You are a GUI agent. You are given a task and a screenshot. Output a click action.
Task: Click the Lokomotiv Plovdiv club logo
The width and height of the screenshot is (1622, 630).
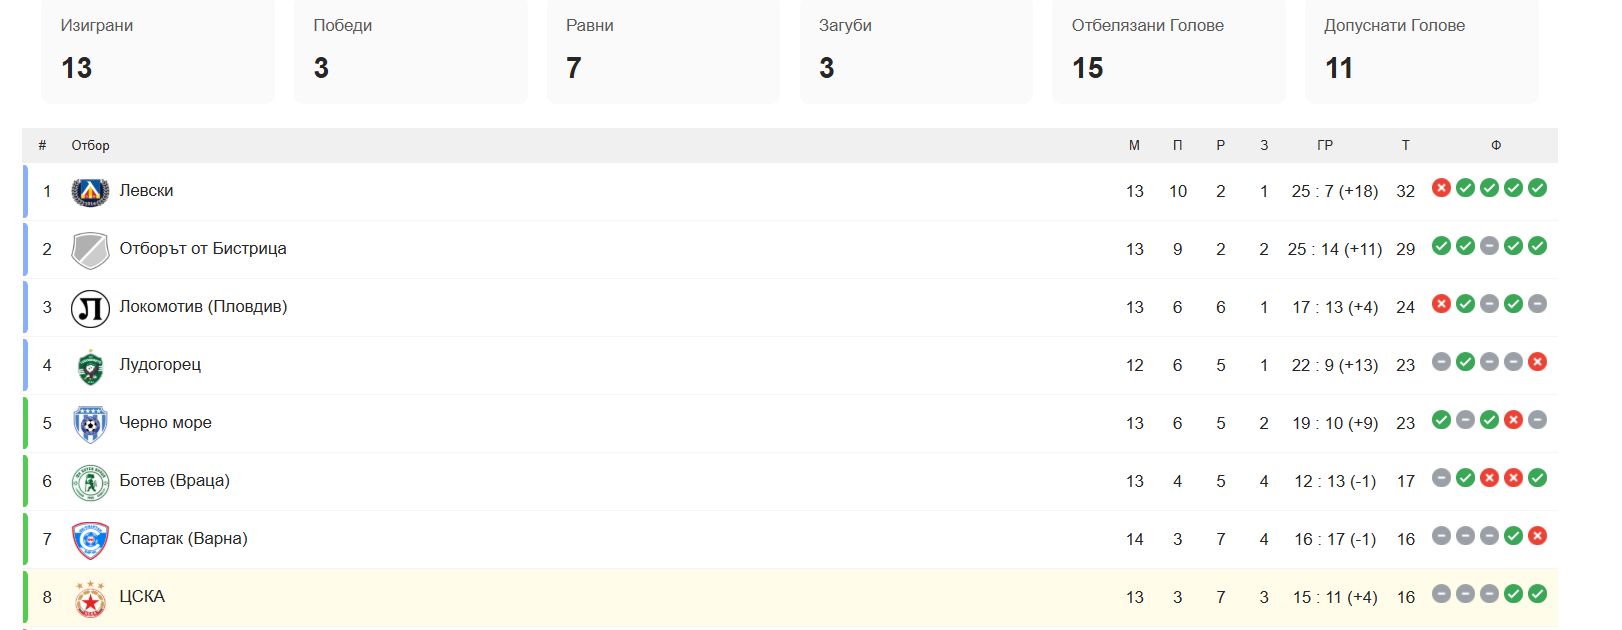(x=90, y=308)
